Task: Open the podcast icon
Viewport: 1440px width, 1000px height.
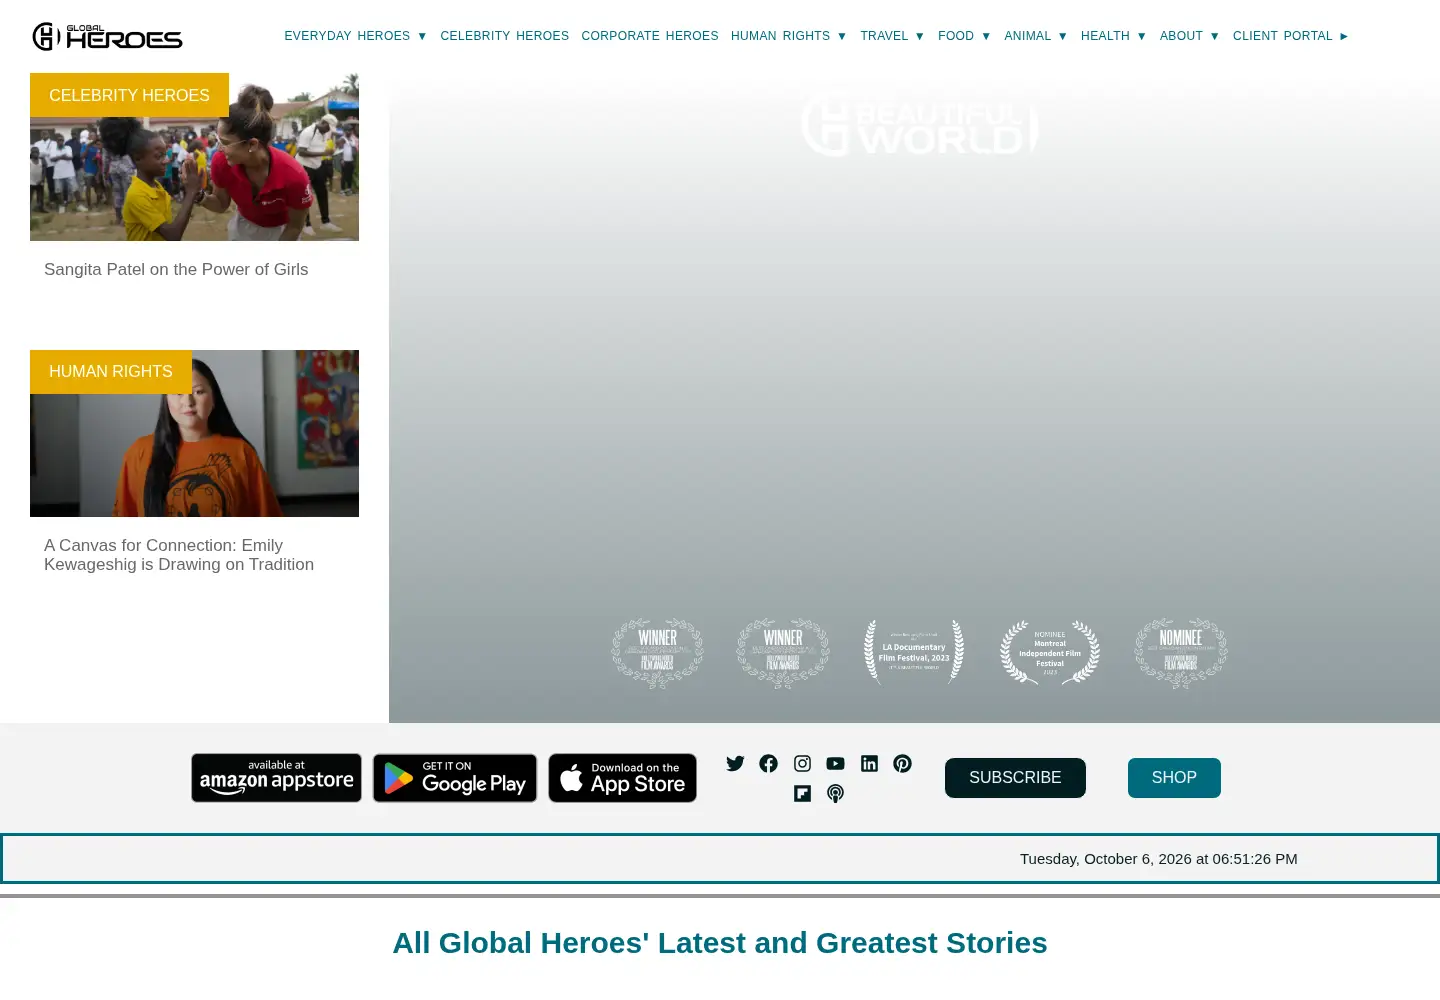Action: tap(835, 794)
